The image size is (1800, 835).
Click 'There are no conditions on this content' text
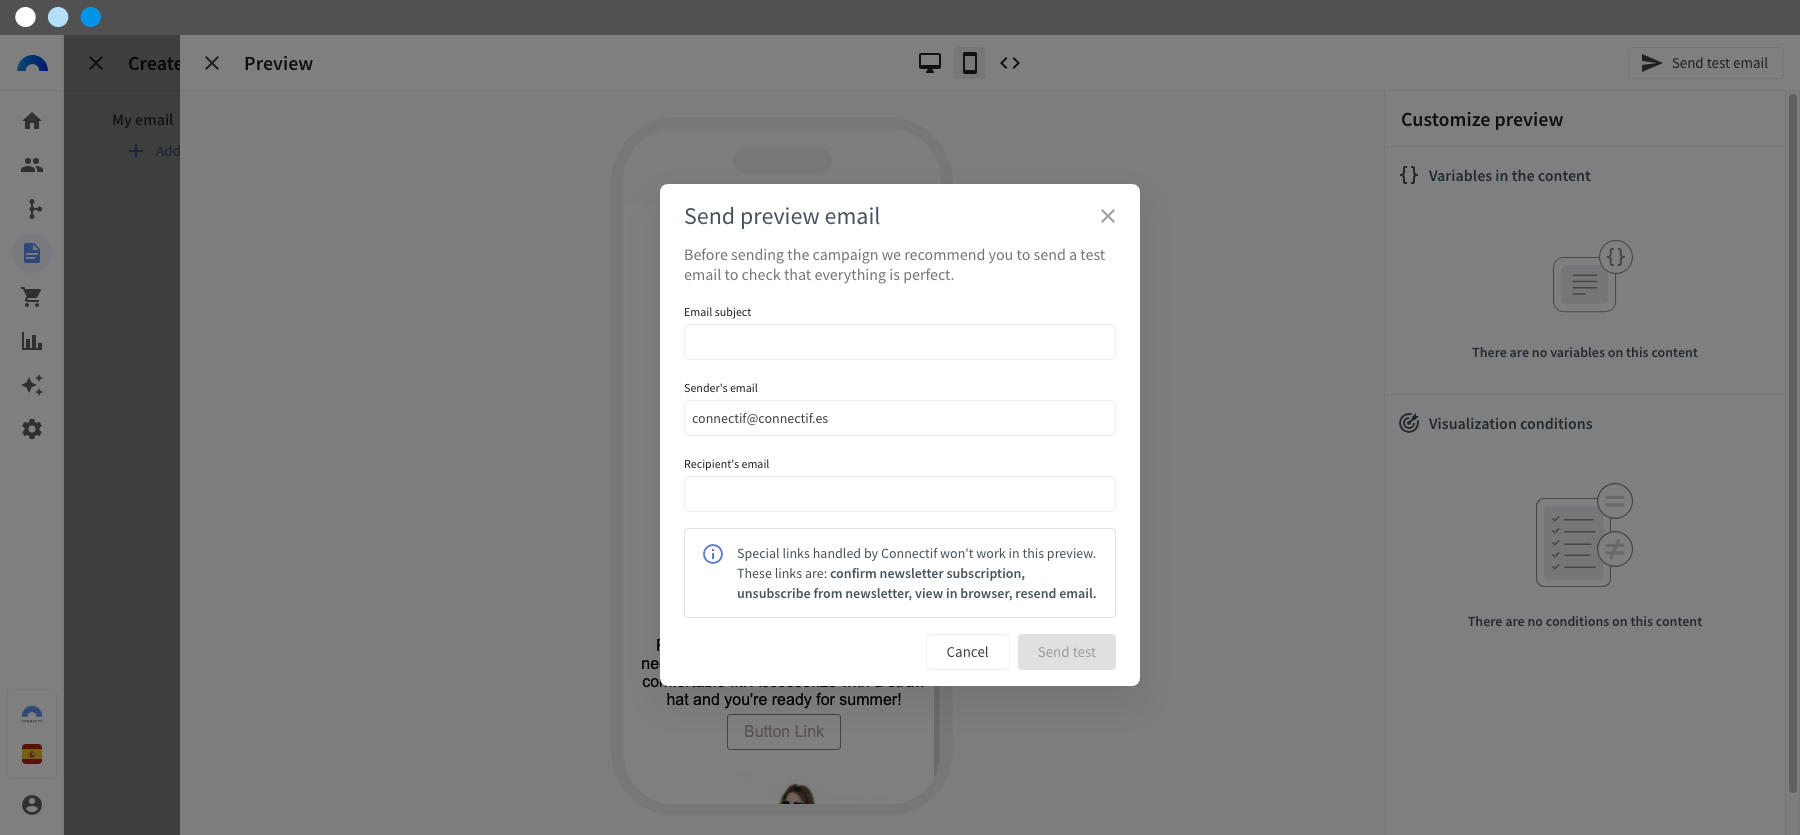(x=1584, y=622)
